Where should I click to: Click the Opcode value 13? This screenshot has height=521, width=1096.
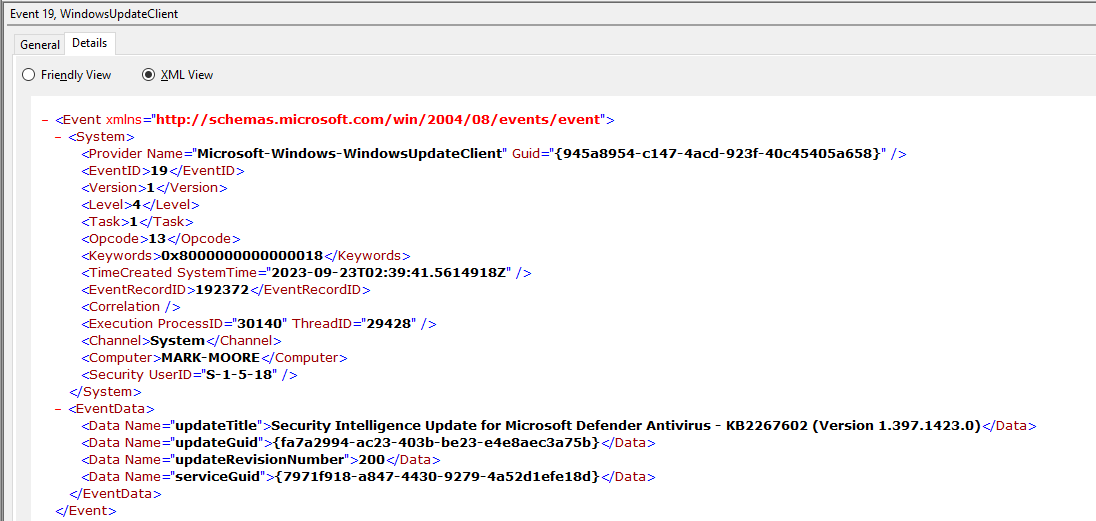[157, 238]
